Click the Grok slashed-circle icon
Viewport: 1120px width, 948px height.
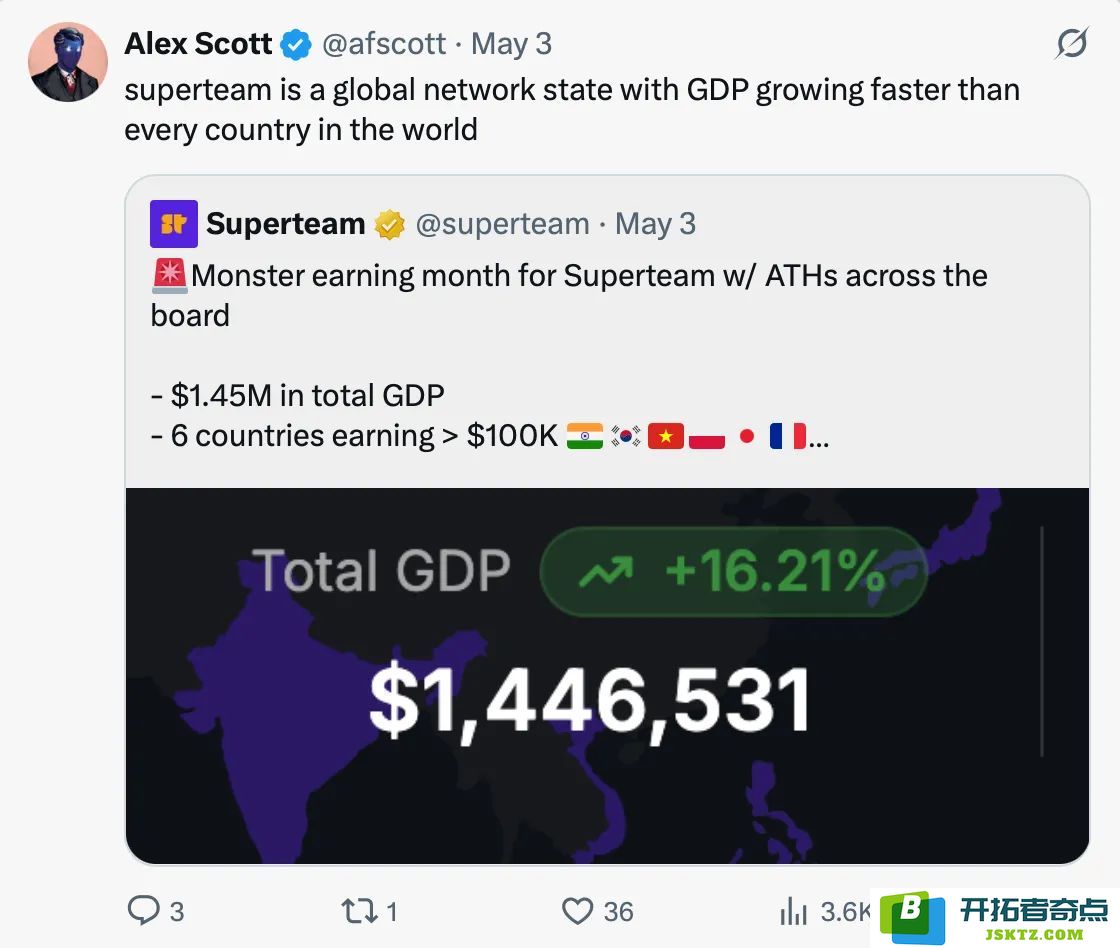click(1071, 44)
